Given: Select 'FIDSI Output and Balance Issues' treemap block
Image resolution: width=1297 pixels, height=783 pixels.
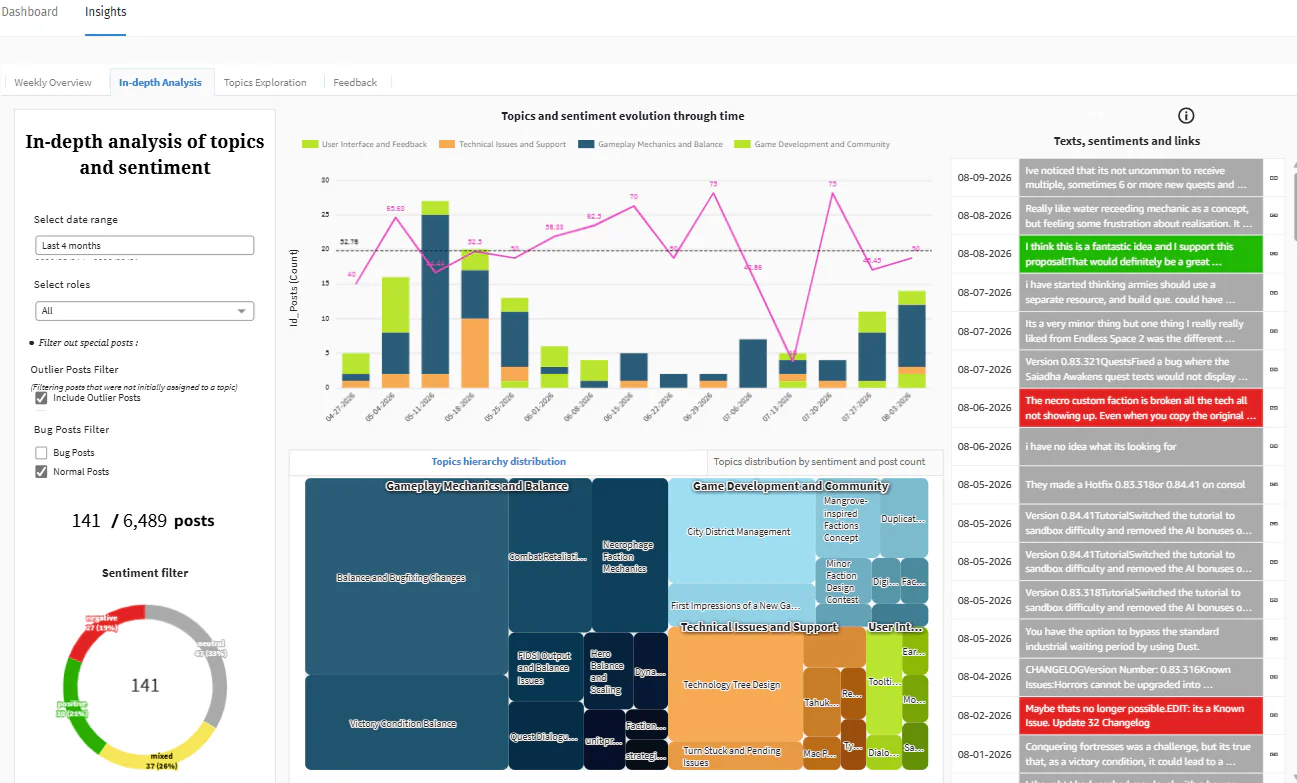Looking at the screenshot, I should coord(544,667).
